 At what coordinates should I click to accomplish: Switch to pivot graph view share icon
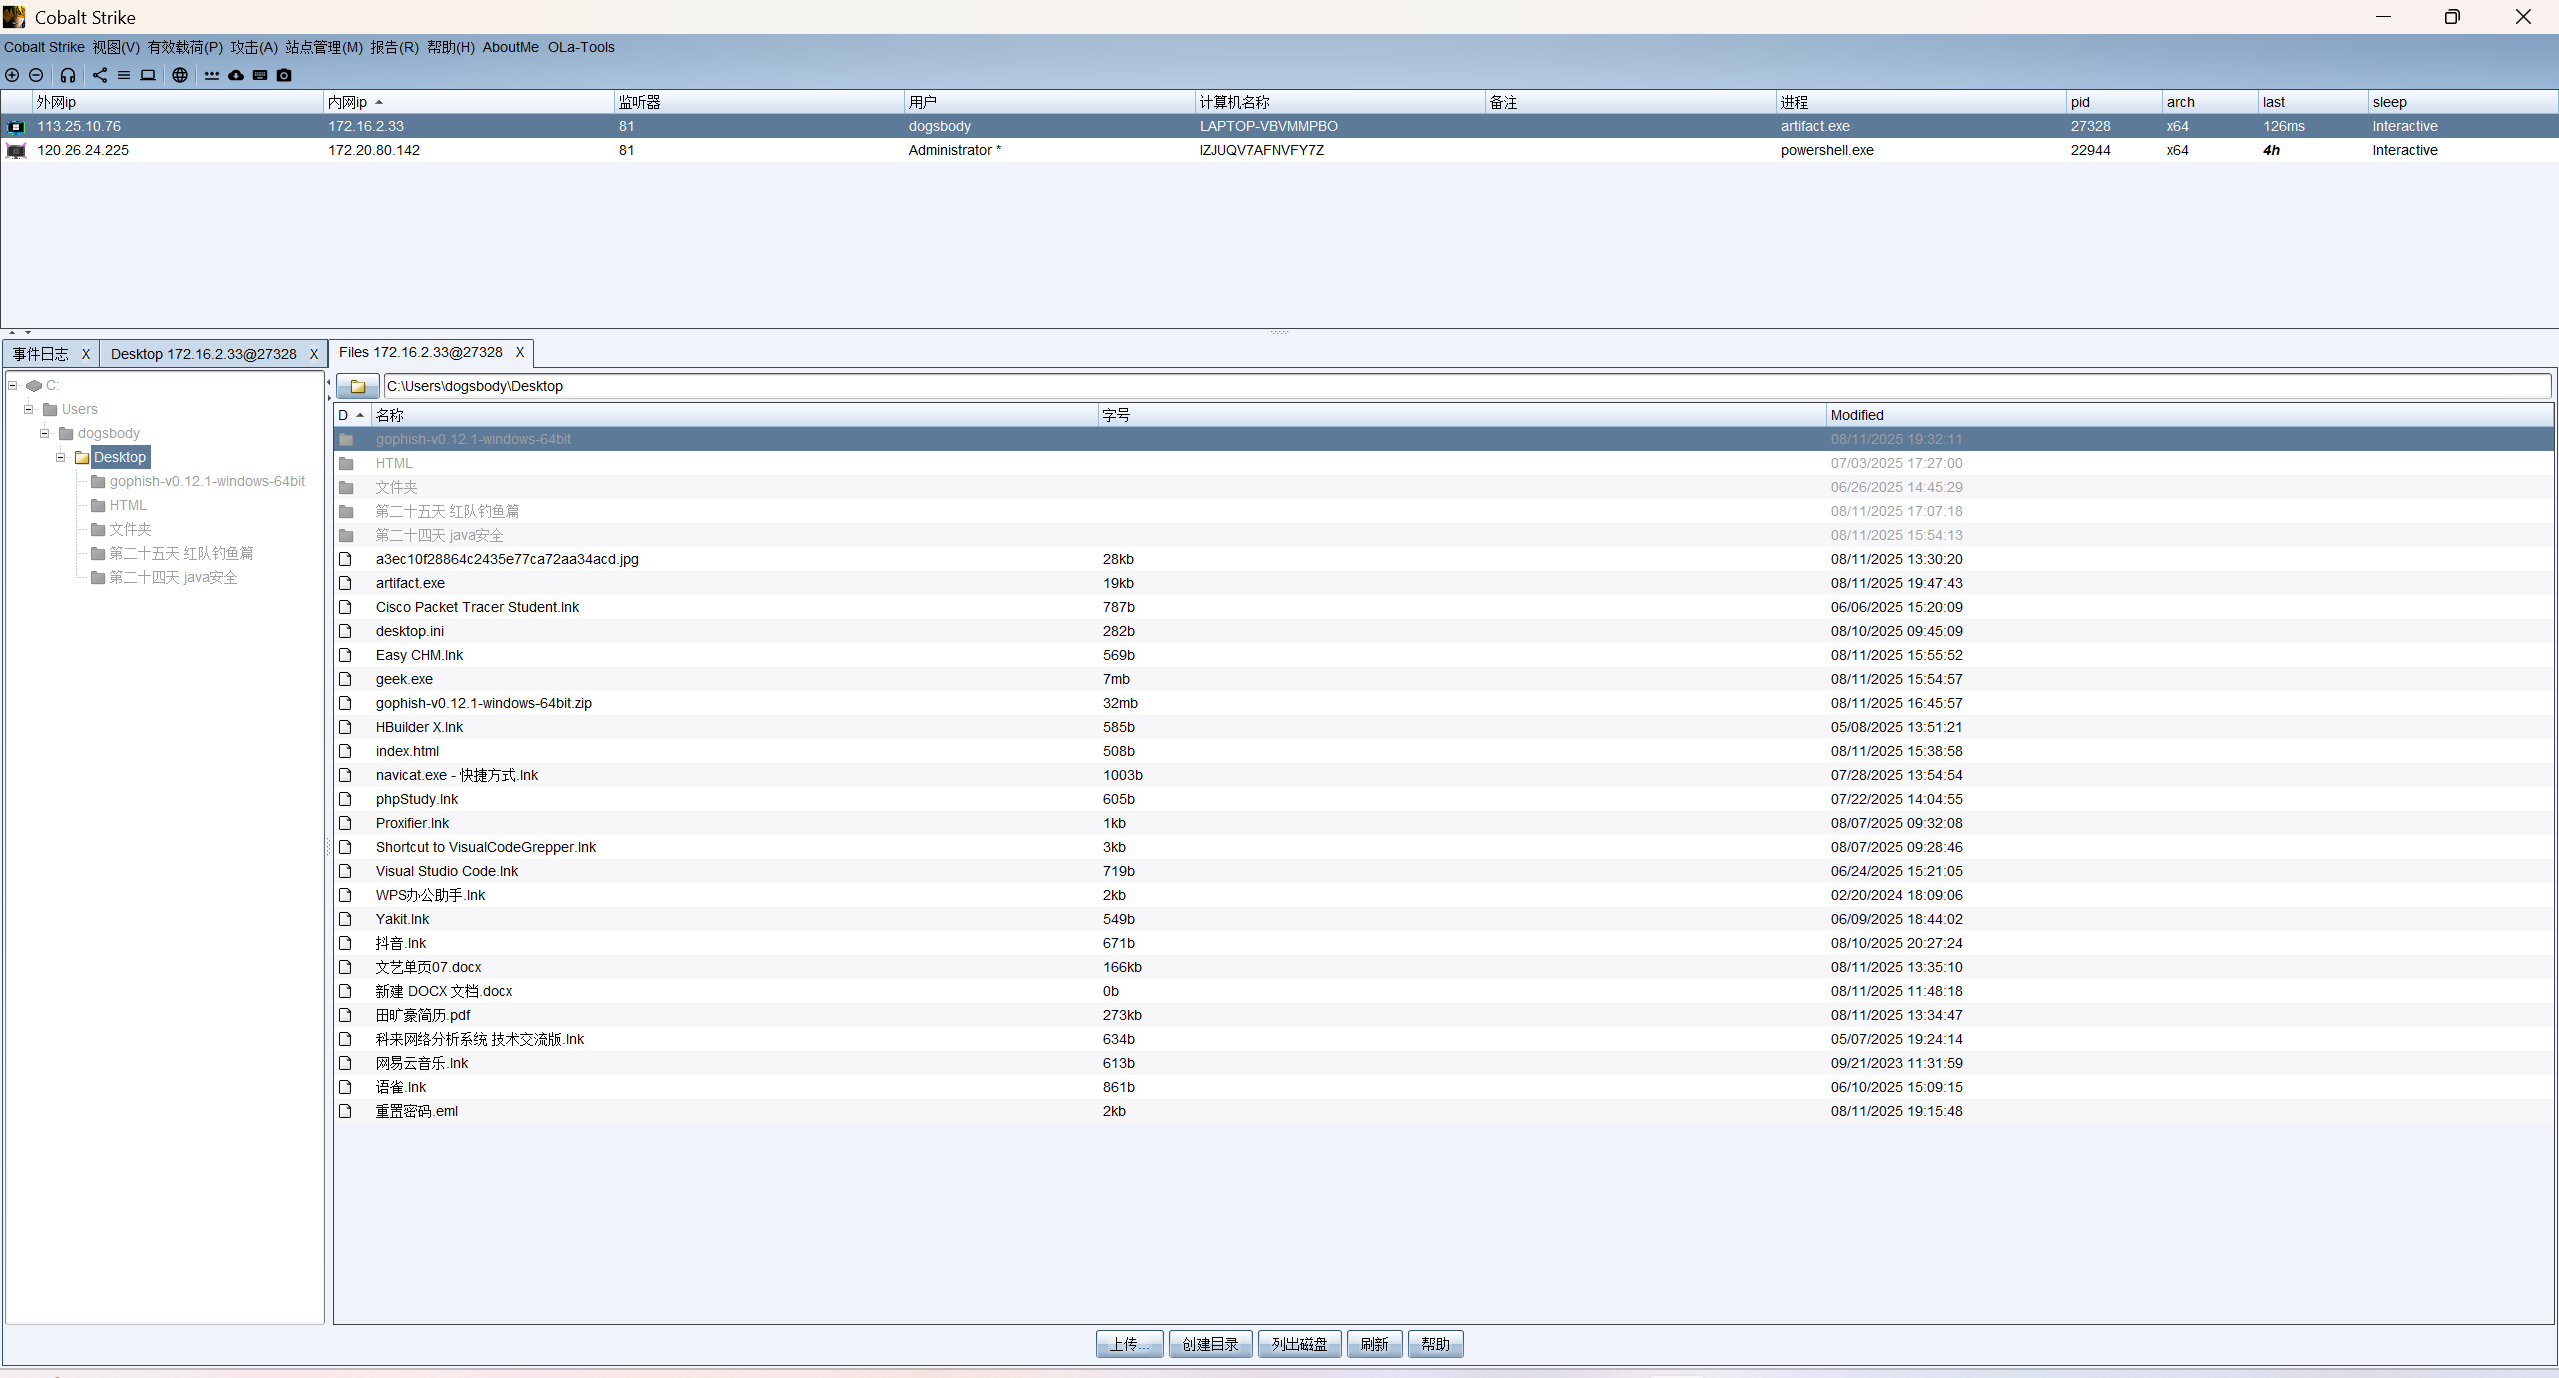[x=100, y=75]
